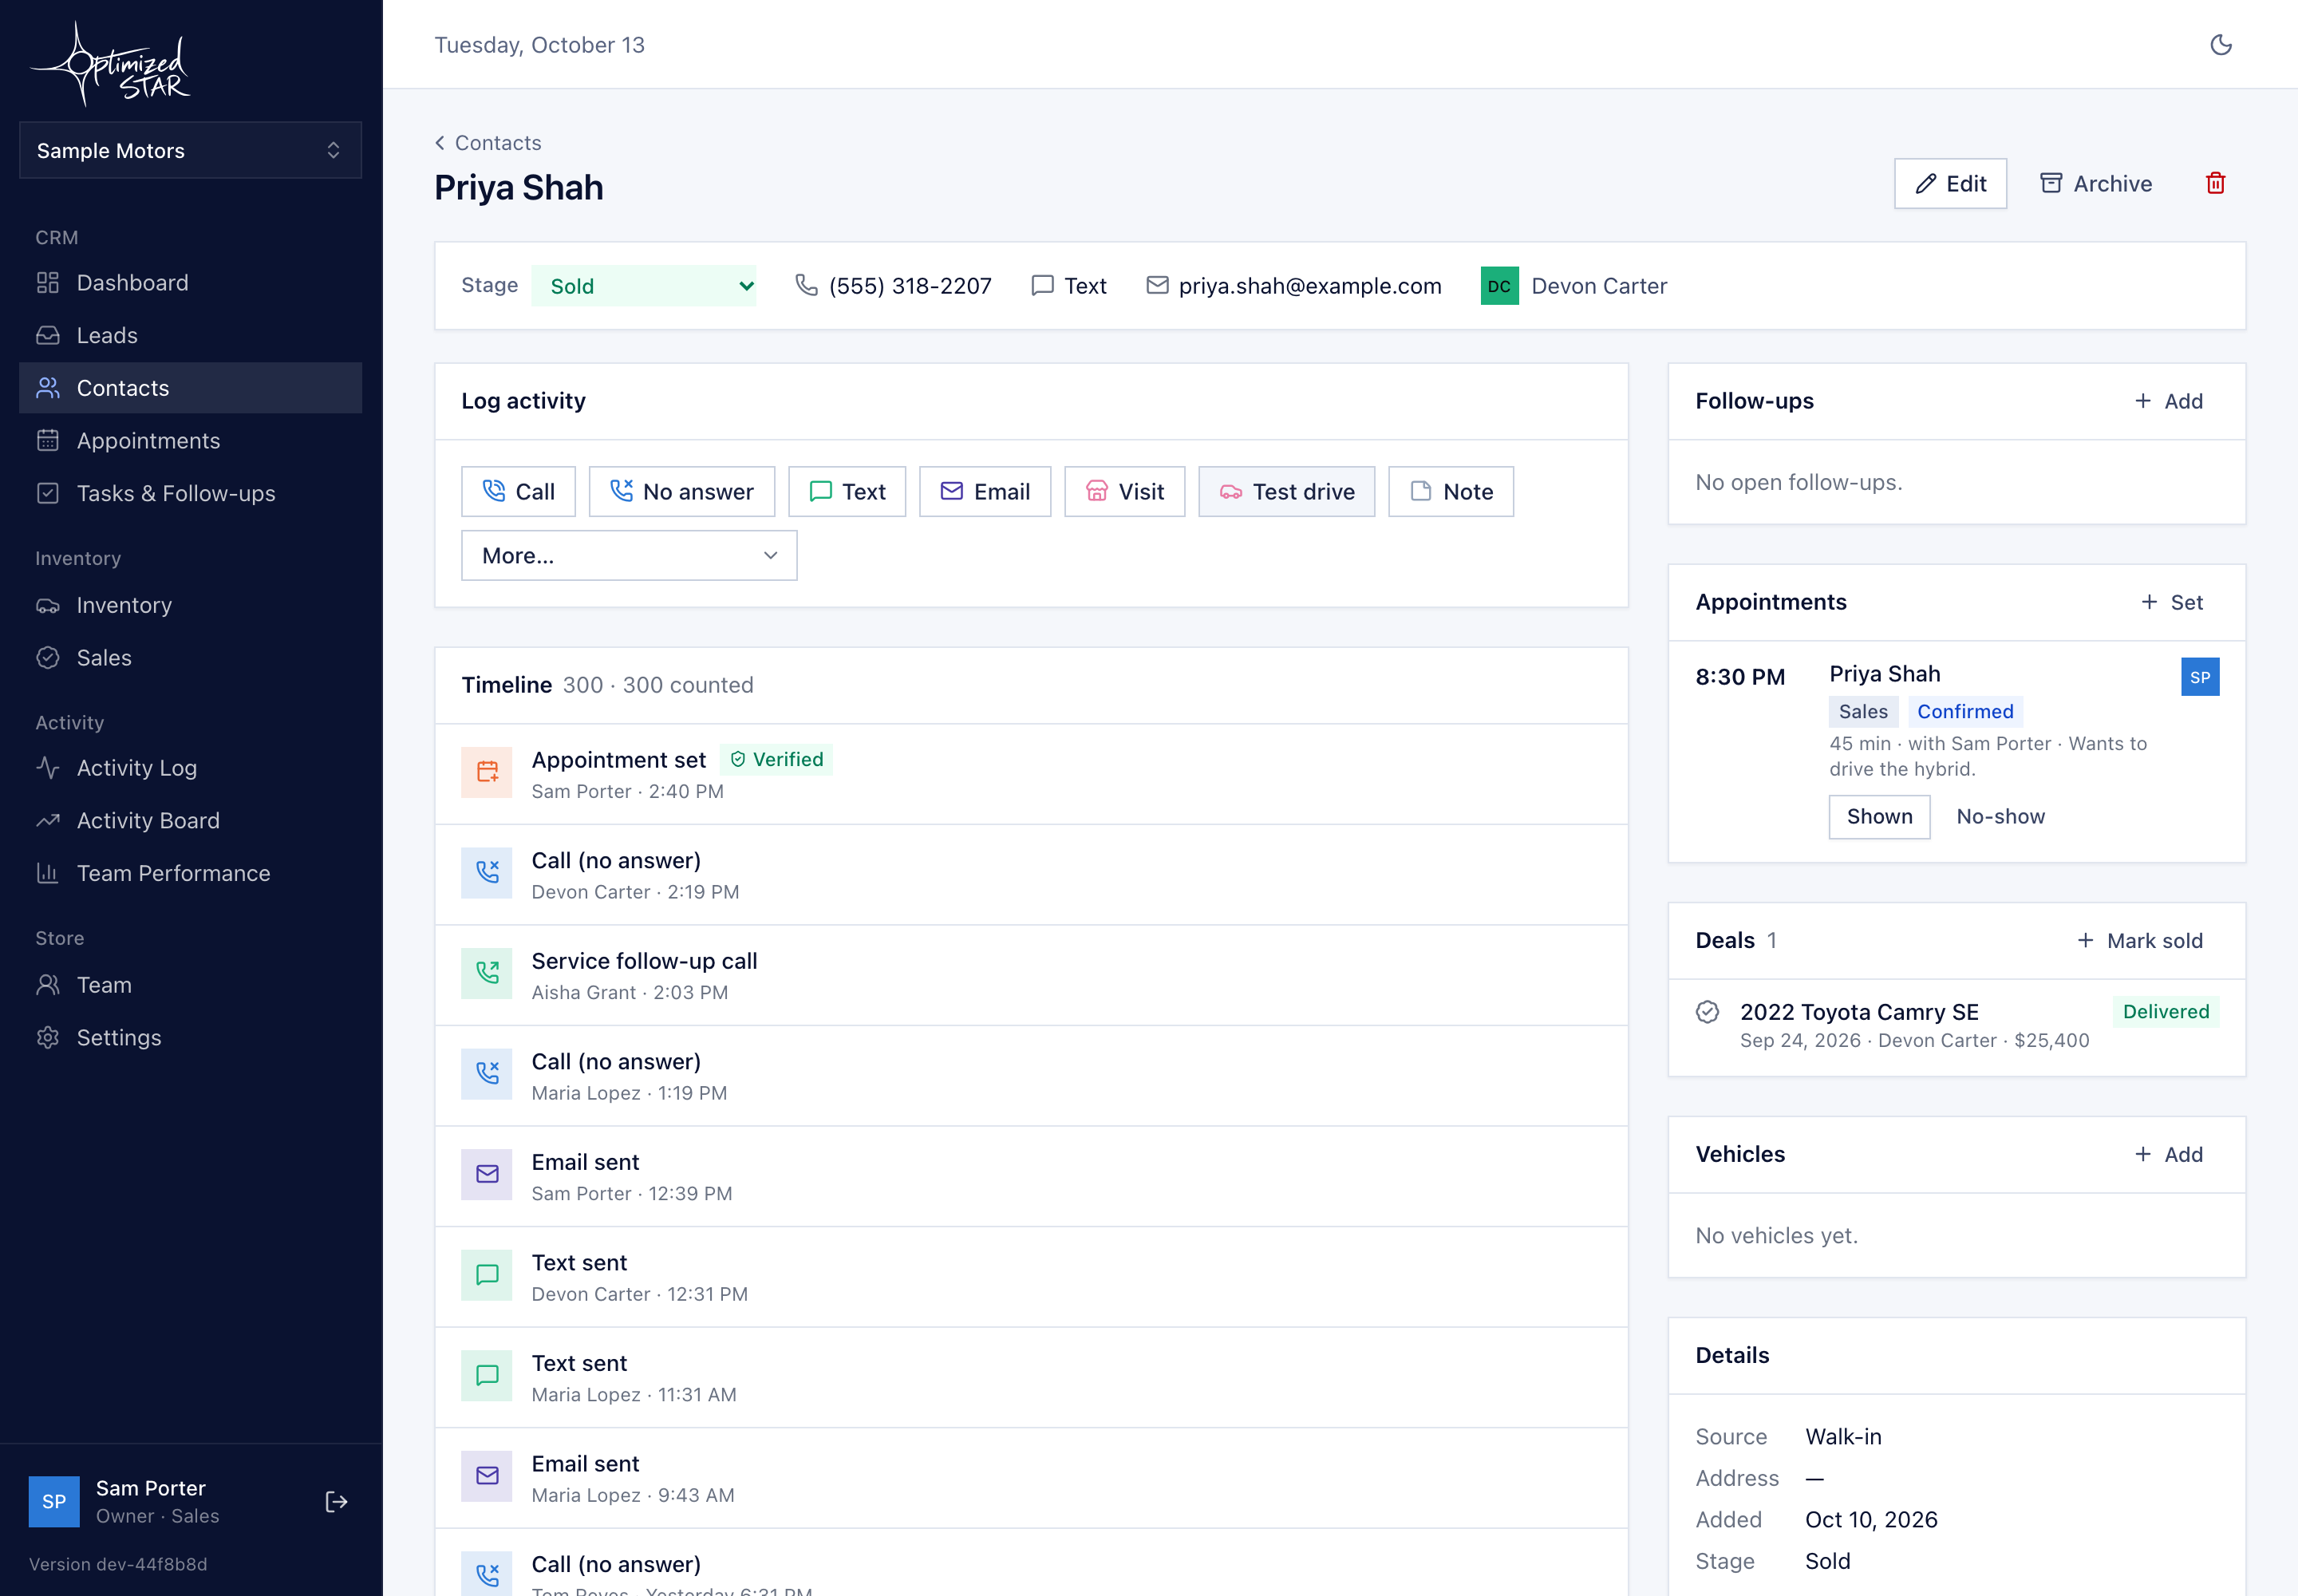Click Mark sold in Deals
Screen dimensions: 2298x1596
[2140, 940]
